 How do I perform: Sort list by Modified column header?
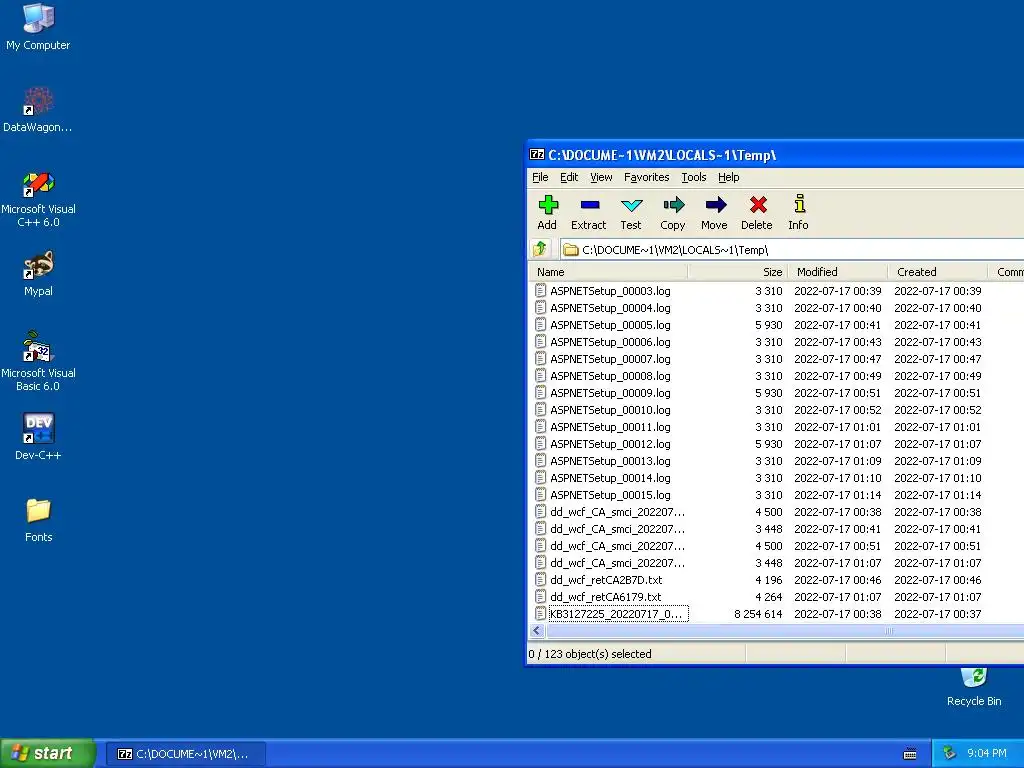[x=838, y=272]
